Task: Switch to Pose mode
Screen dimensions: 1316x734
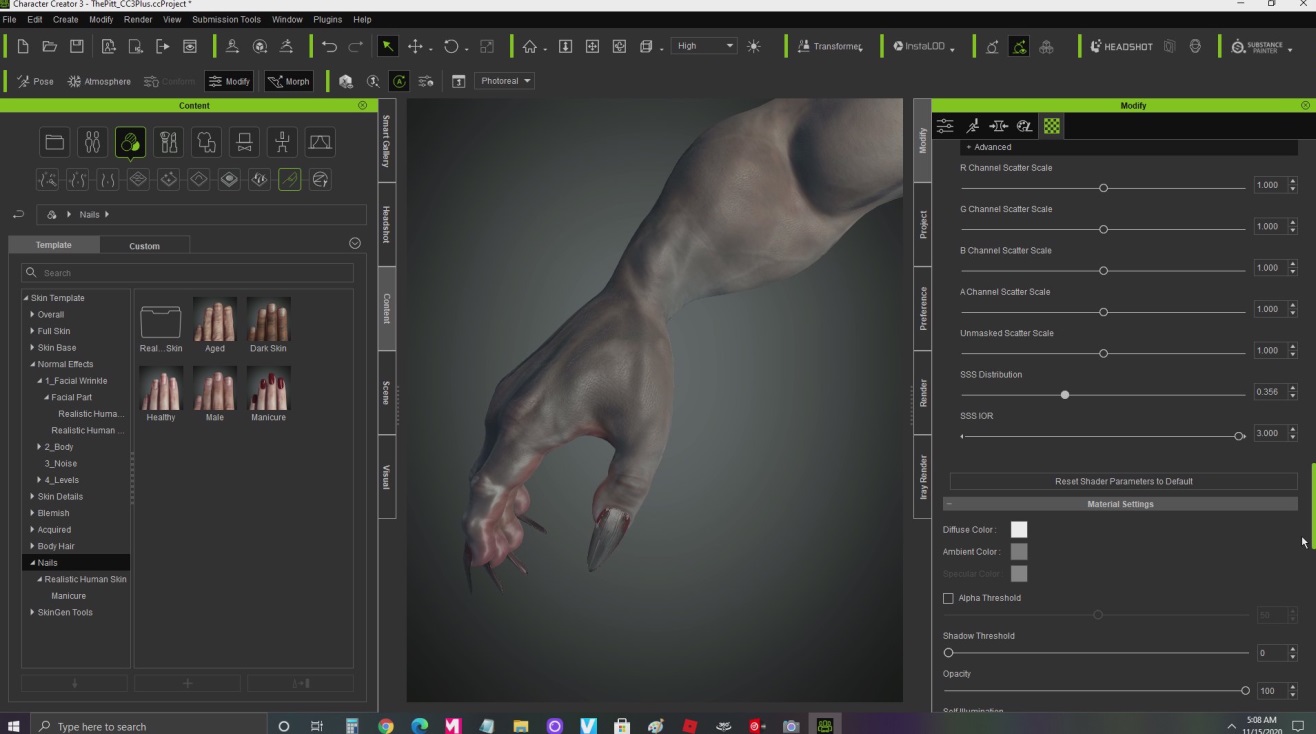Action: point(35,81)
